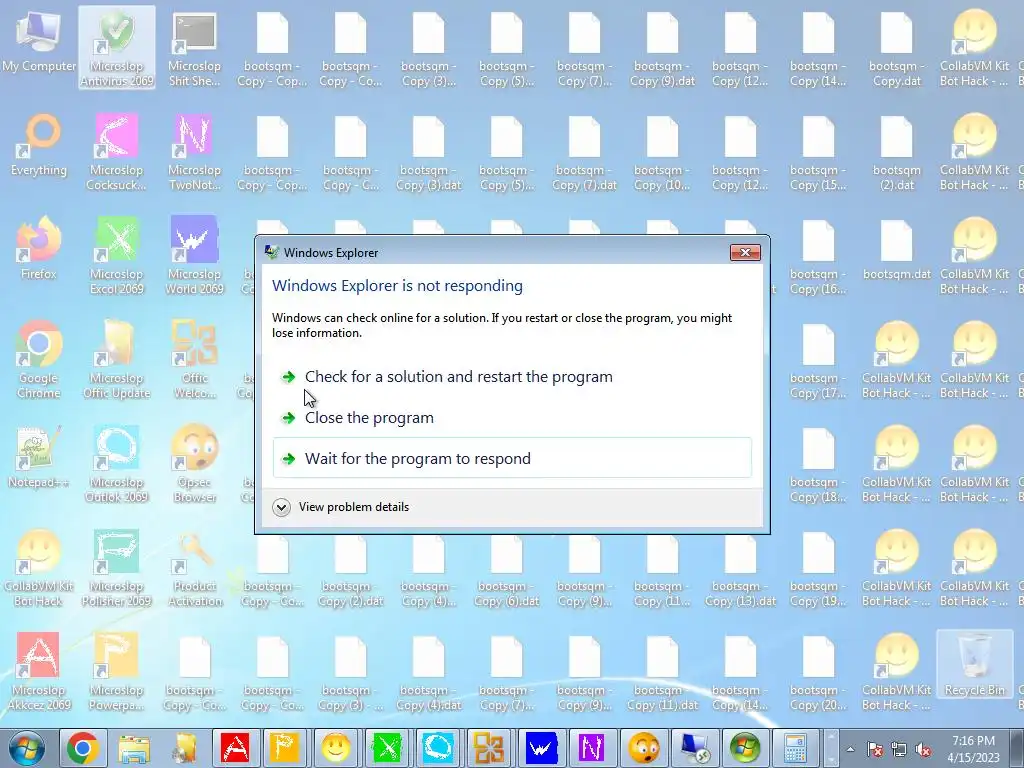Screen dimensions: 1024x768
Task: Select the Microslop Excel 2069 desktop shortcut
Action: tap(117, 256)
